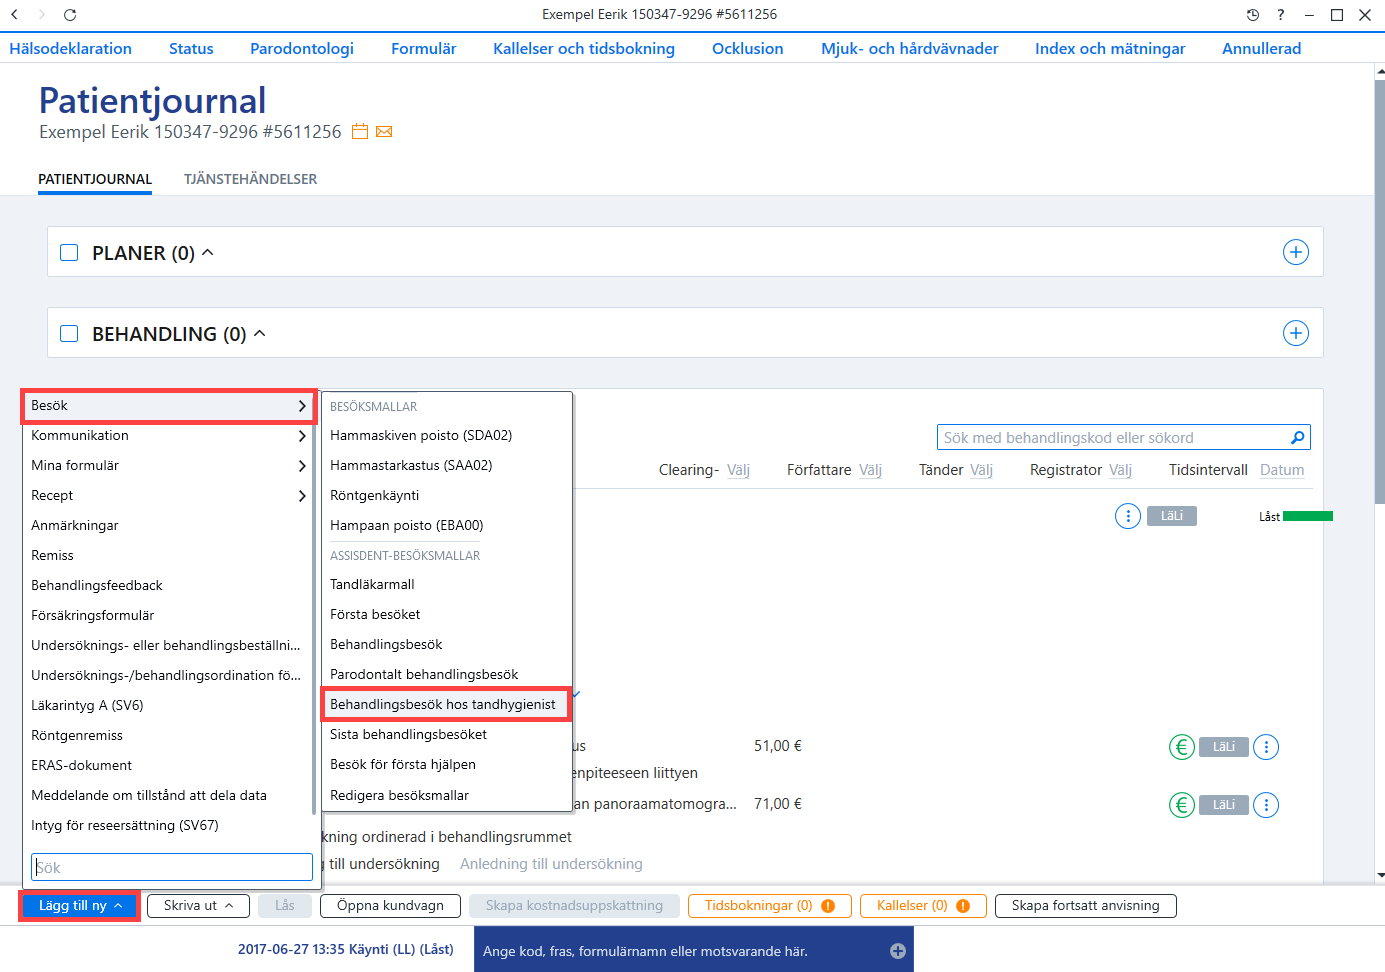Open the history clock icon
Screen dimensions: 1385x972
click(x=1253, y=14)
